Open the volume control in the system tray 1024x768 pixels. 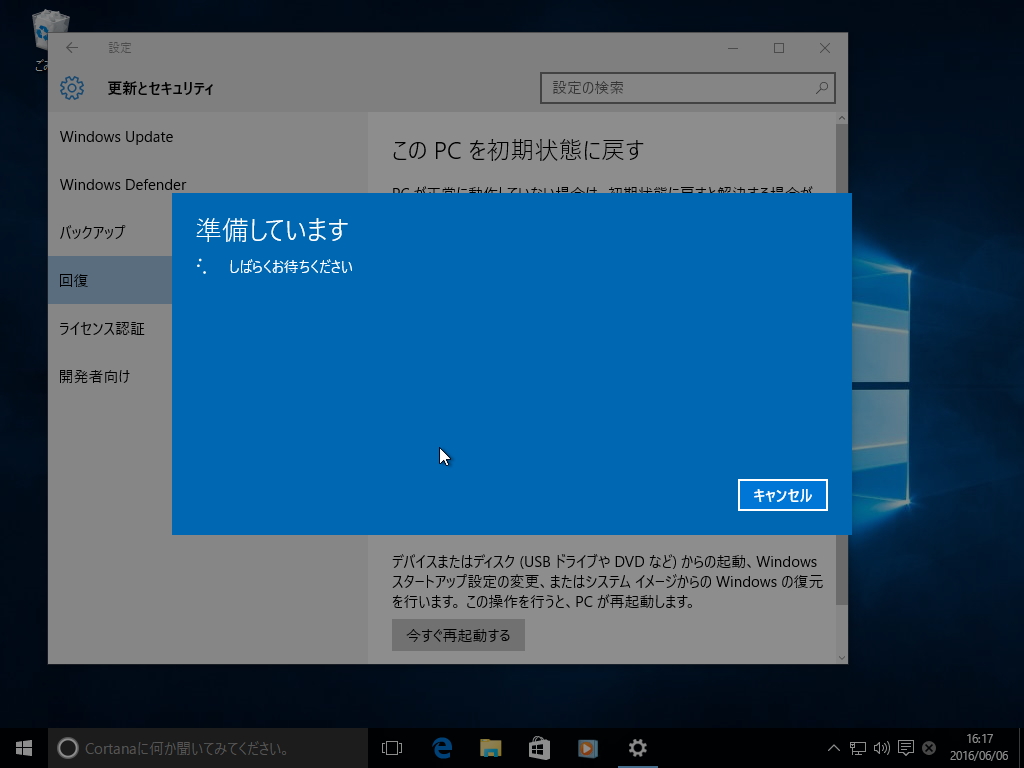[x=883, y=747]
